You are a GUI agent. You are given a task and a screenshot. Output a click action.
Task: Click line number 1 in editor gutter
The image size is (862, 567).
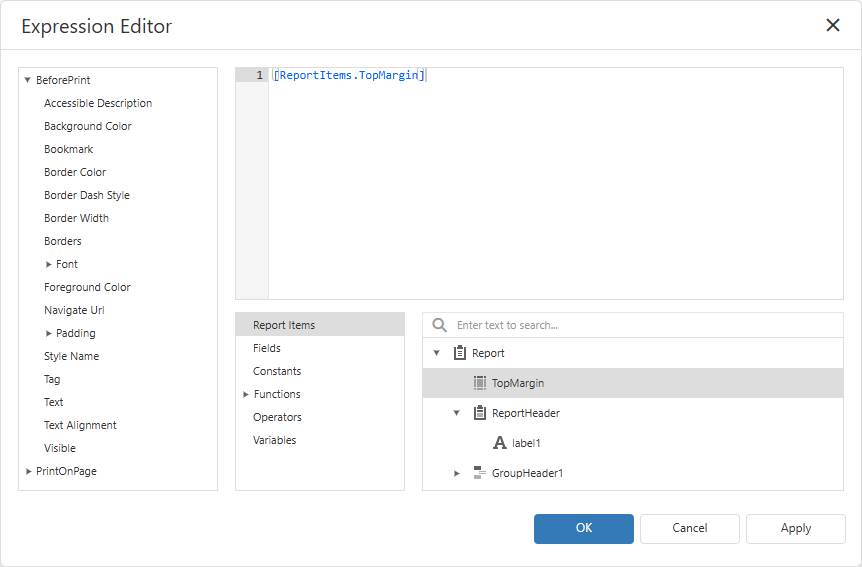click(x=259, y=75)
